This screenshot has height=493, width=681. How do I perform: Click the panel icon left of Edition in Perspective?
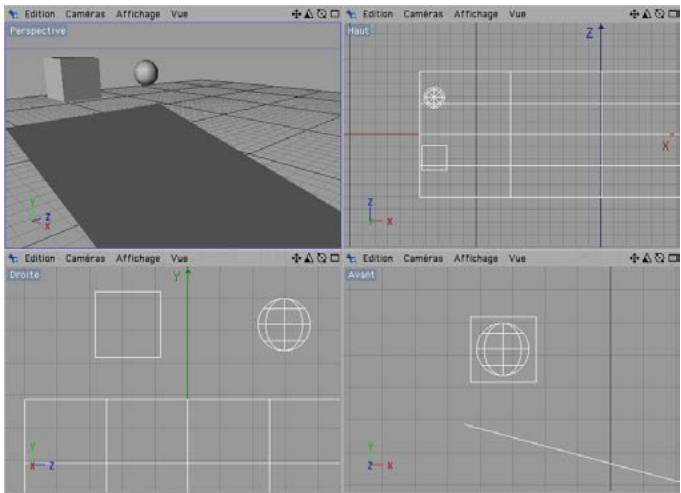[13, 14]
